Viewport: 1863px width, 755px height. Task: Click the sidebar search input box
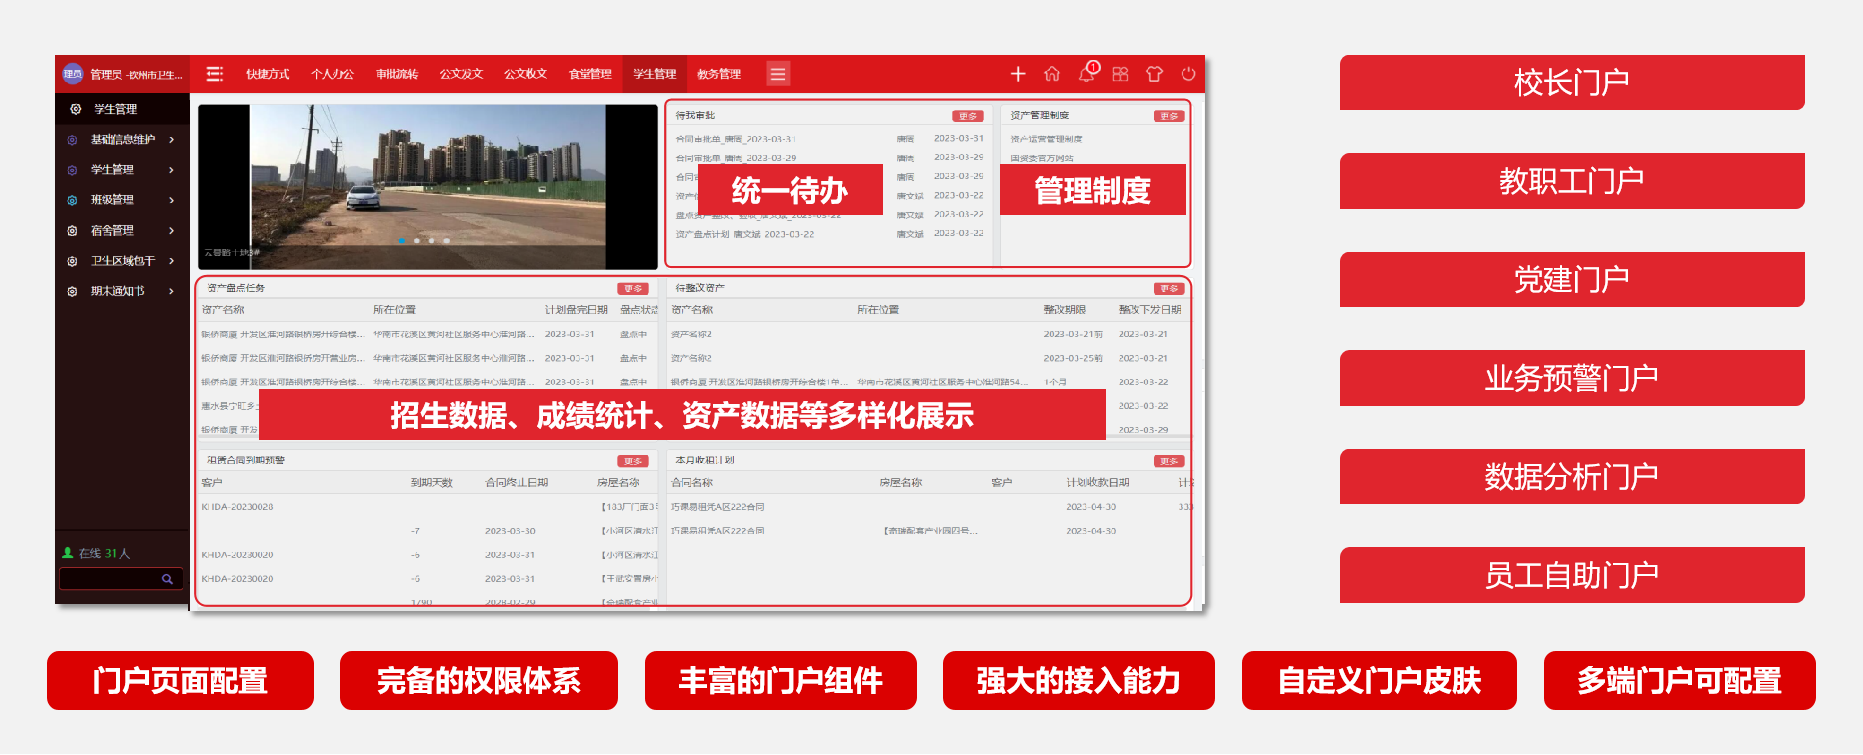pyautogui.click(x=122, y=579)
